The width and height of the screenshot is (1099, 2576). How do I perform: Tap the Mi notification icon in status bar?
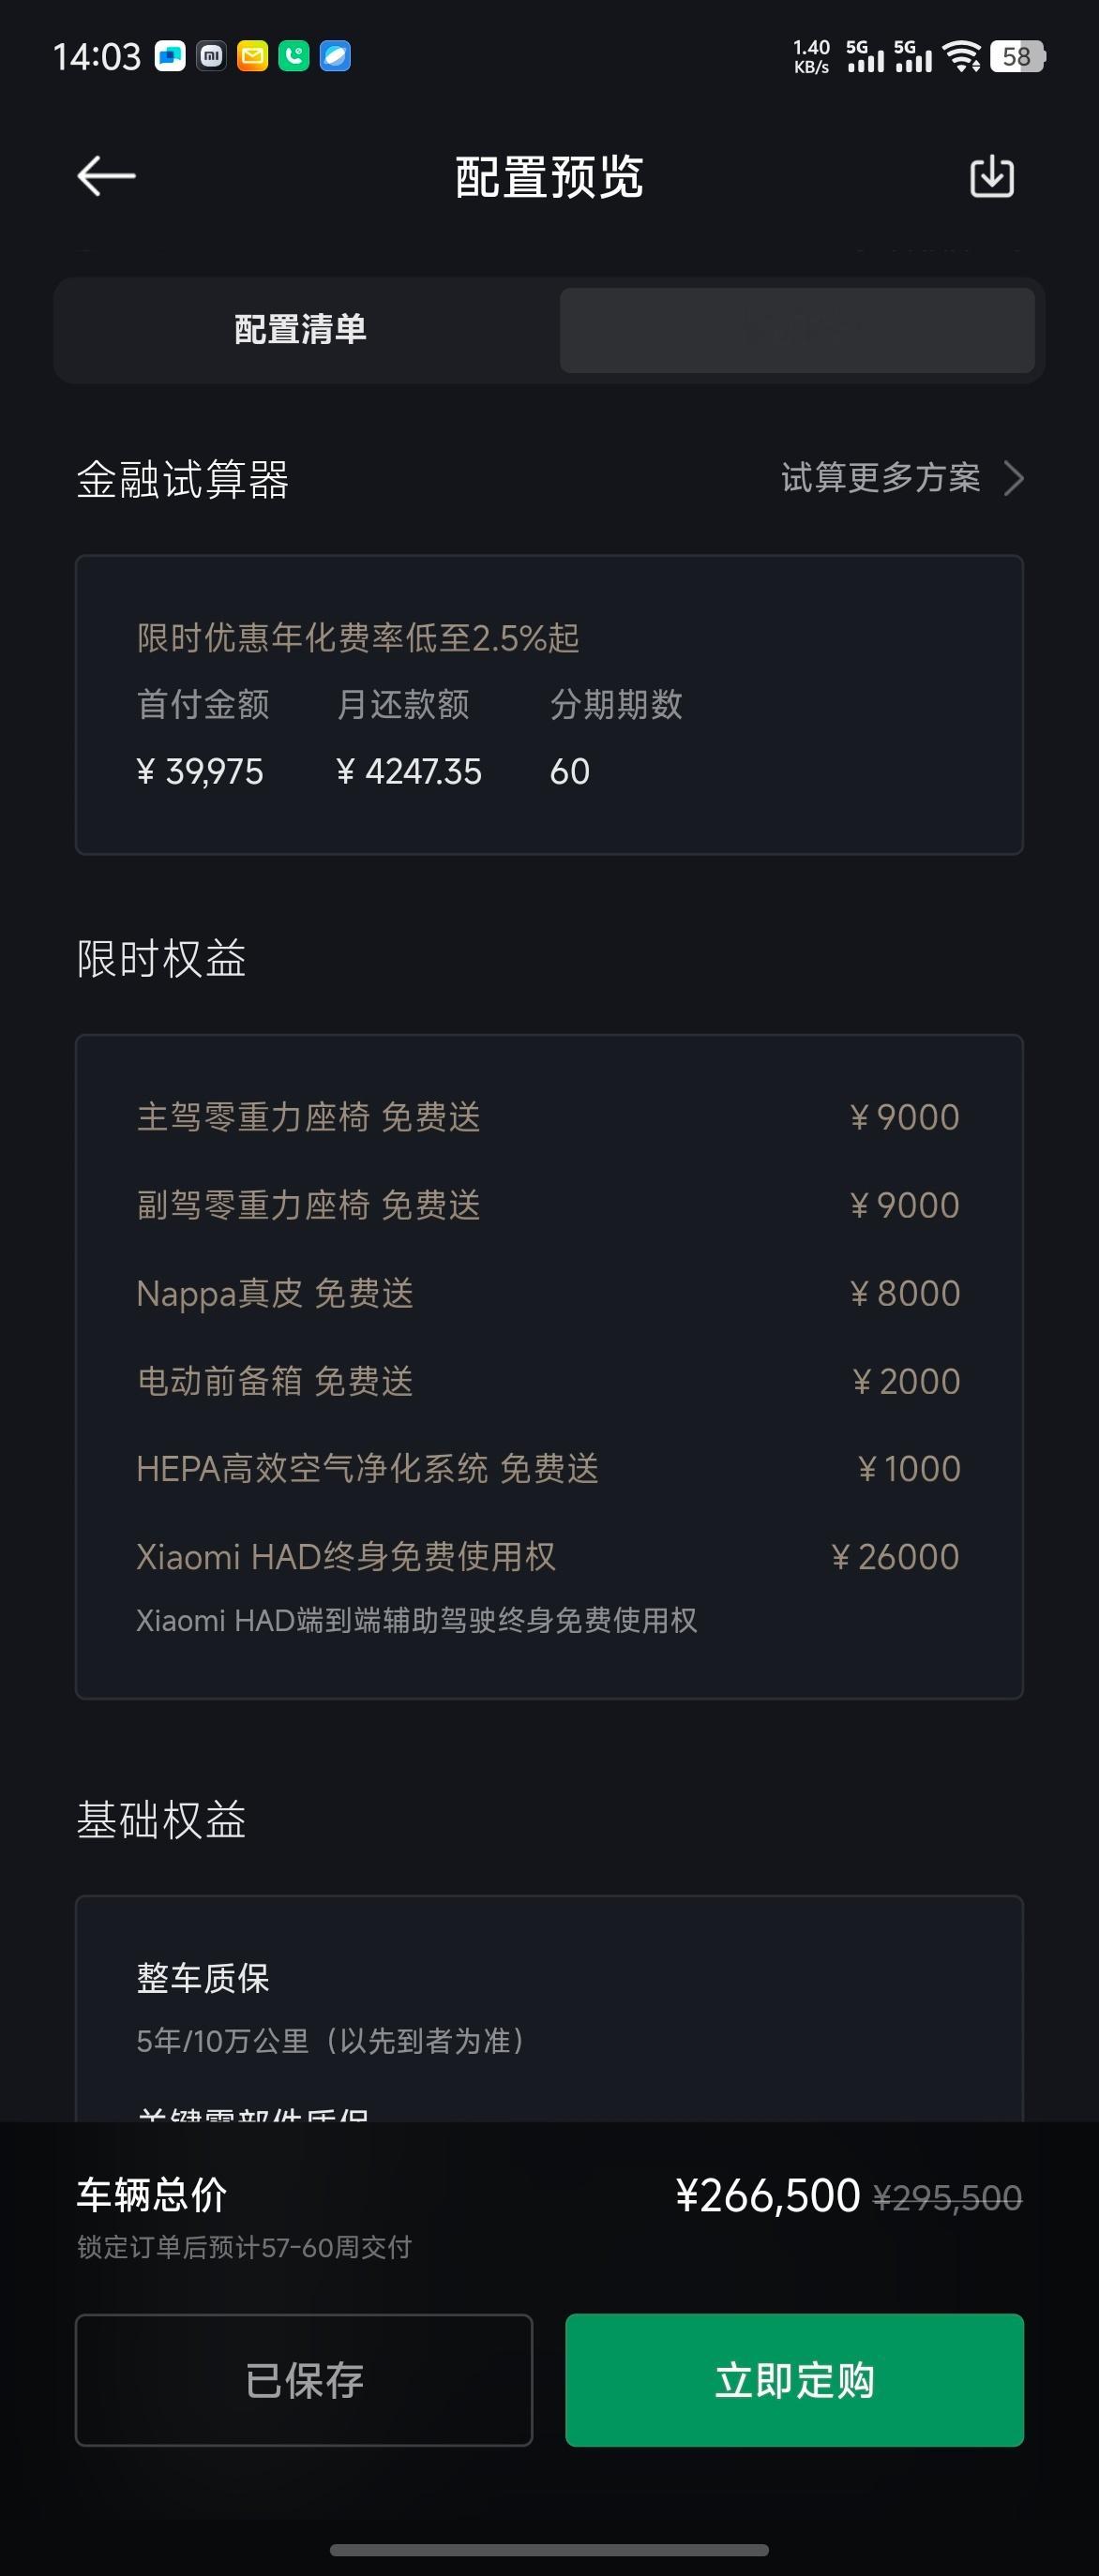click(211, 56)
